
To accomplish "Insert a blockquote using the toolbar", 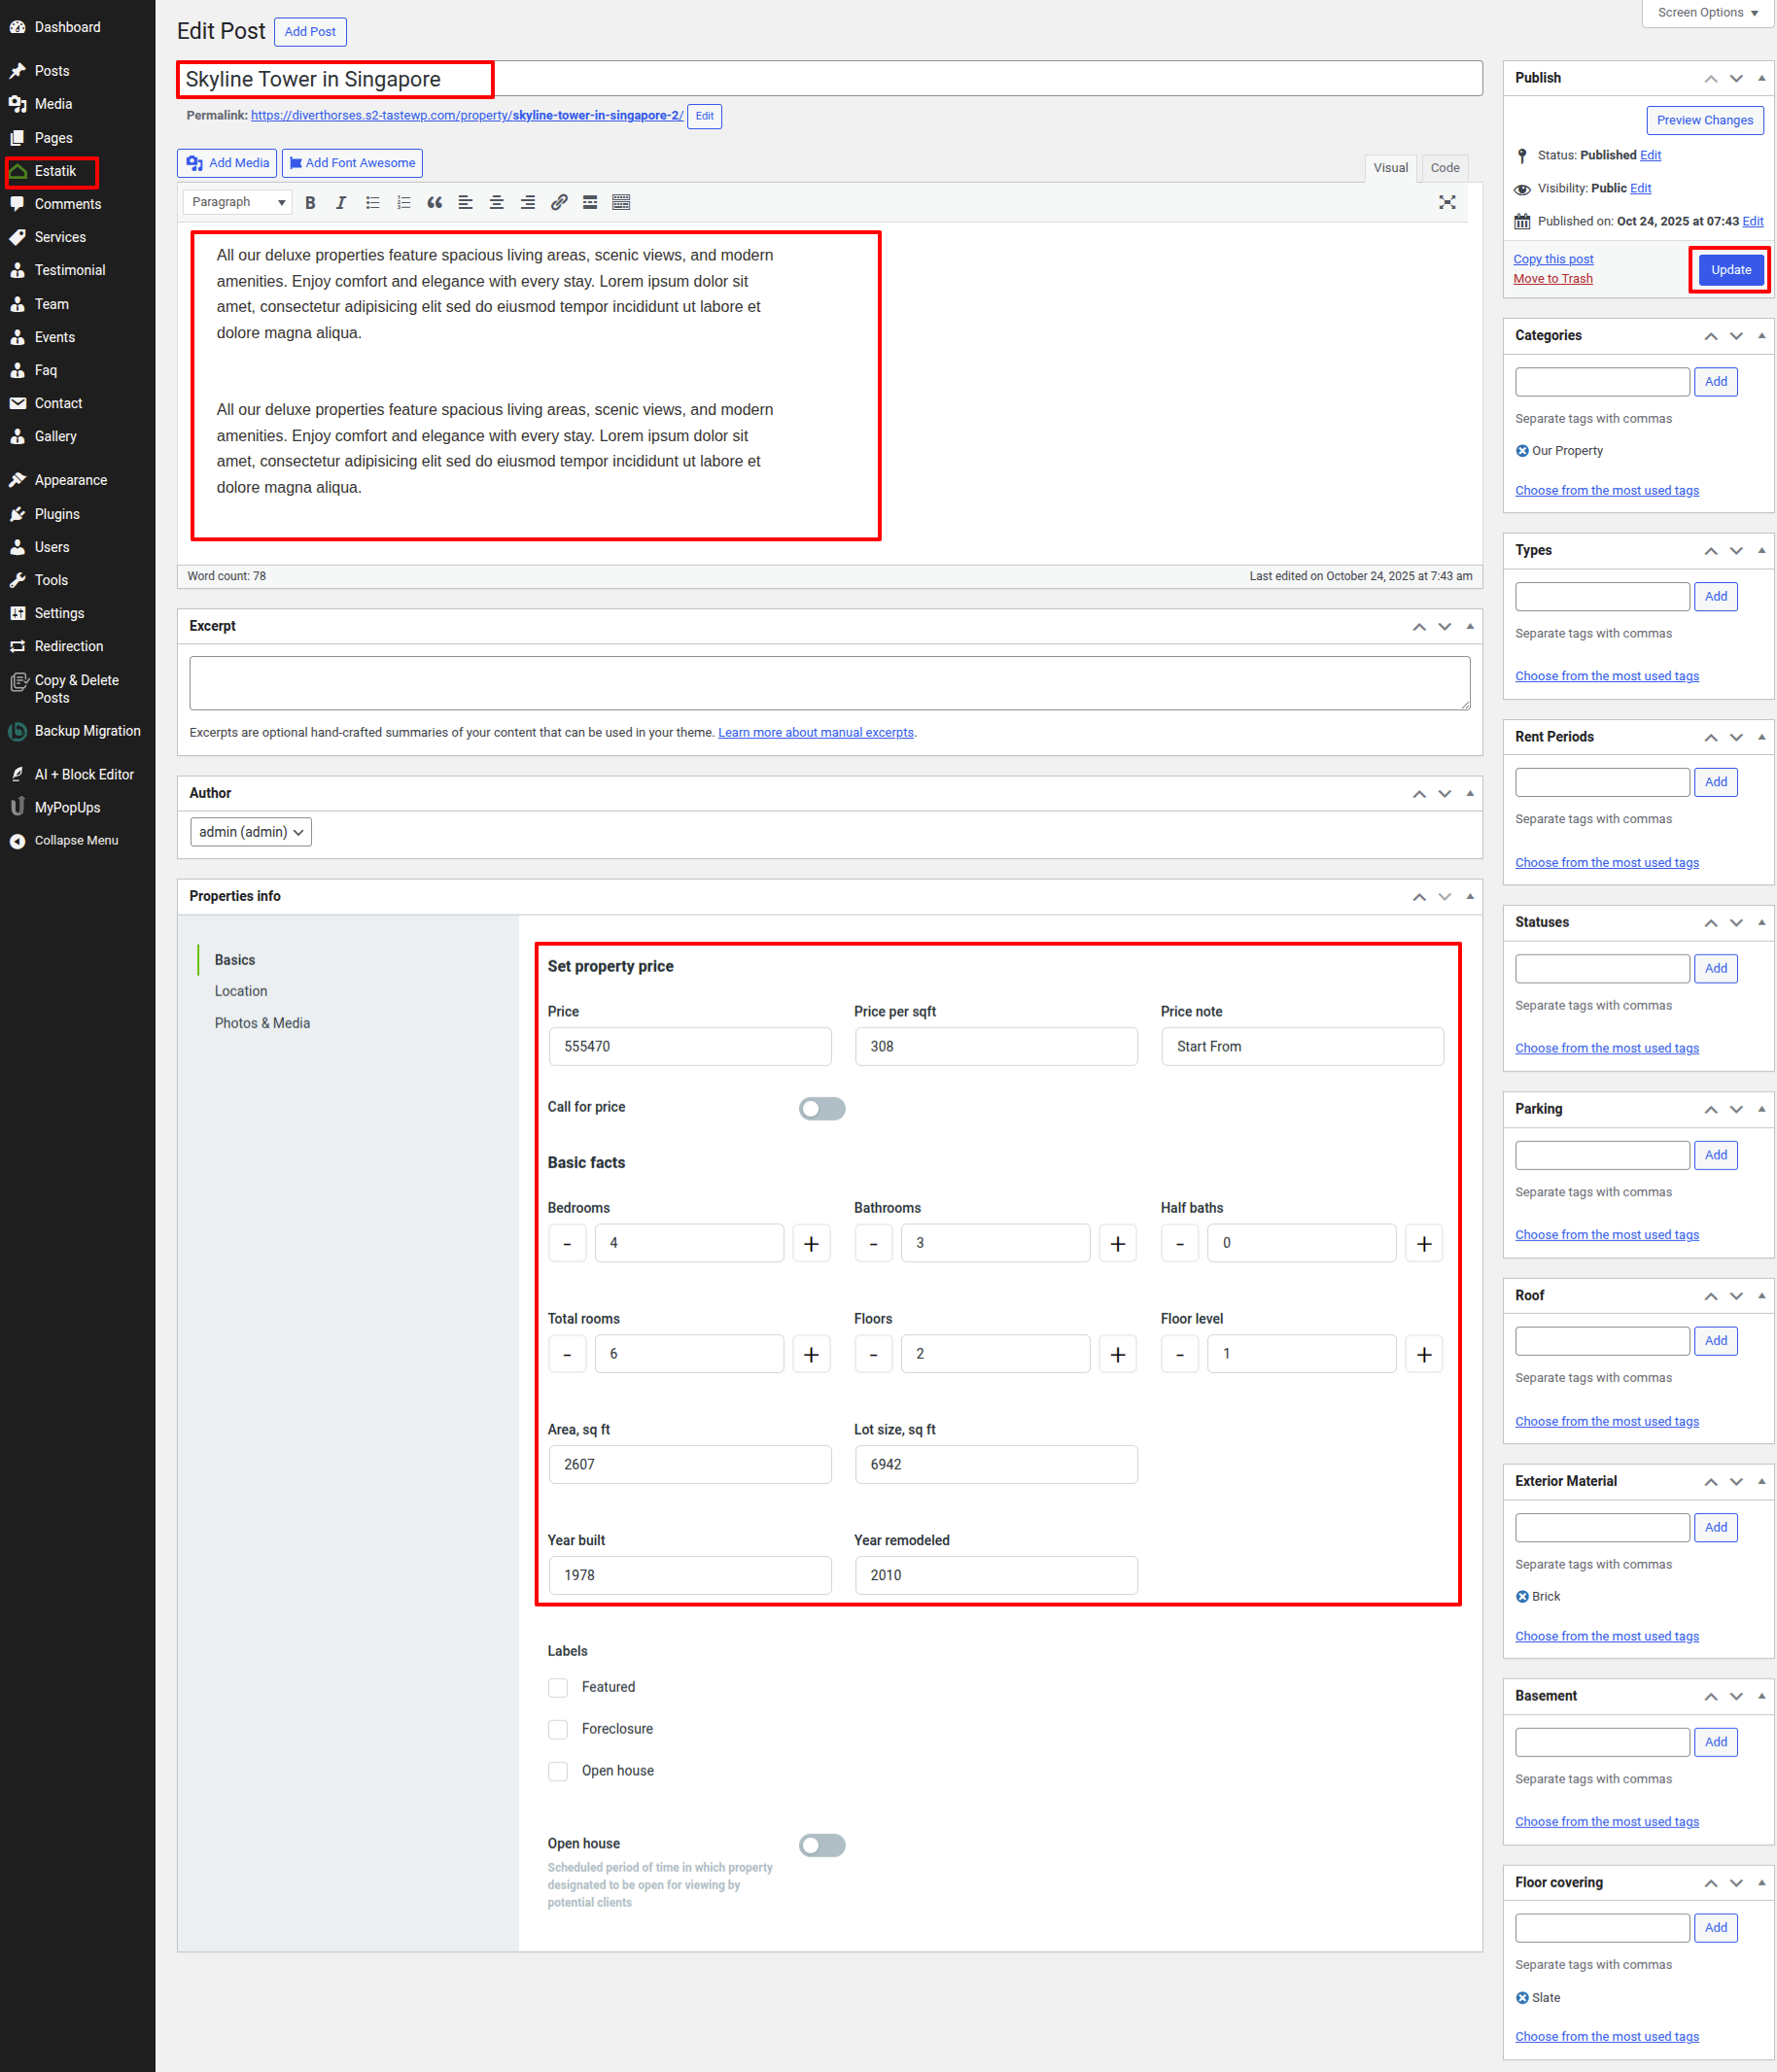I will tap(434, 202).
